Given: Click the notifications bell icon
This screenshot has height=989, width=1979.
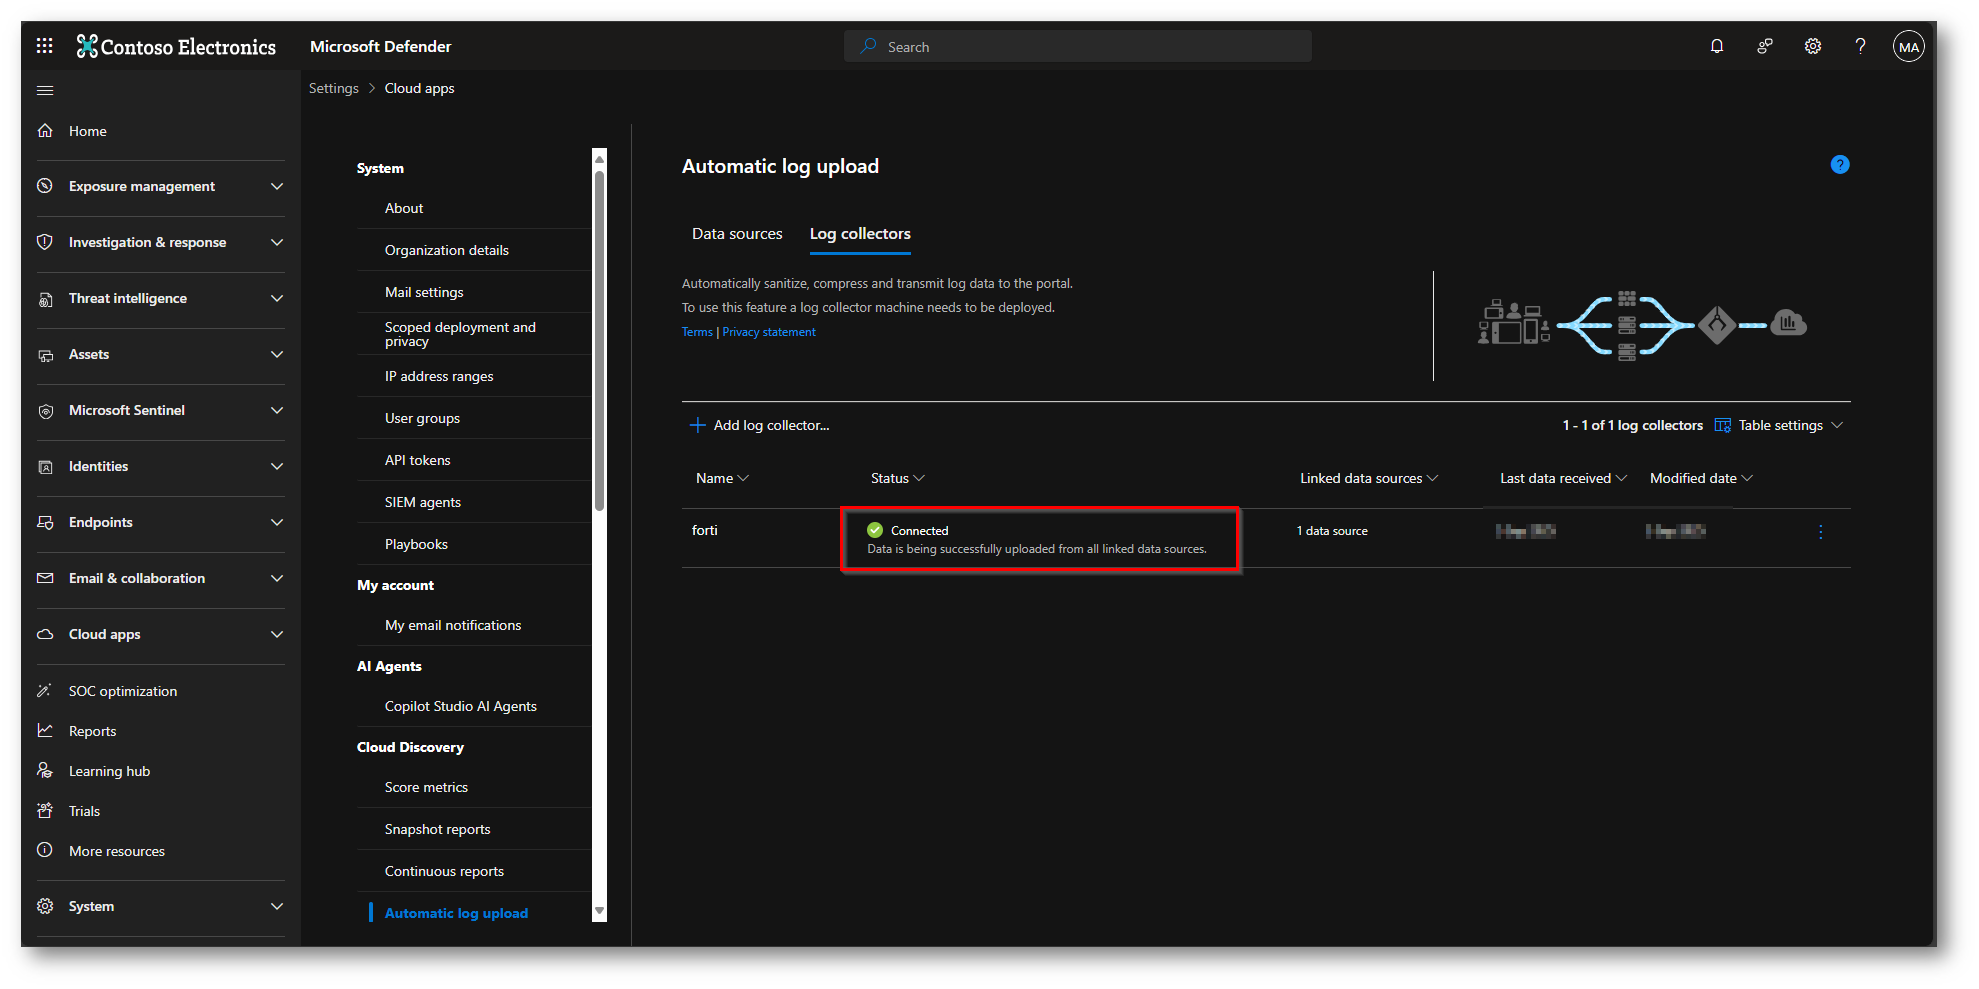Looking at the screenshot, I should coord(1716,46).
